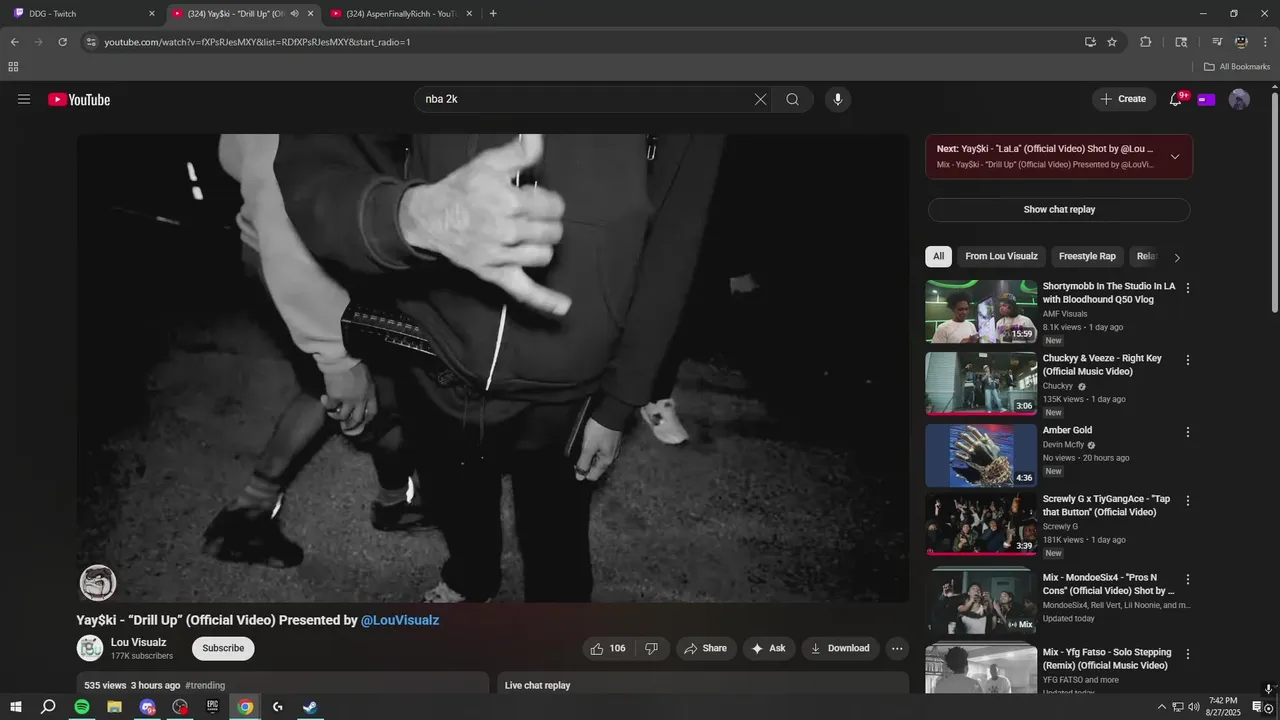Viewport: 1280px width, 720px height.
Task: Click Show chat replay button
Action: click(1059, 210)
